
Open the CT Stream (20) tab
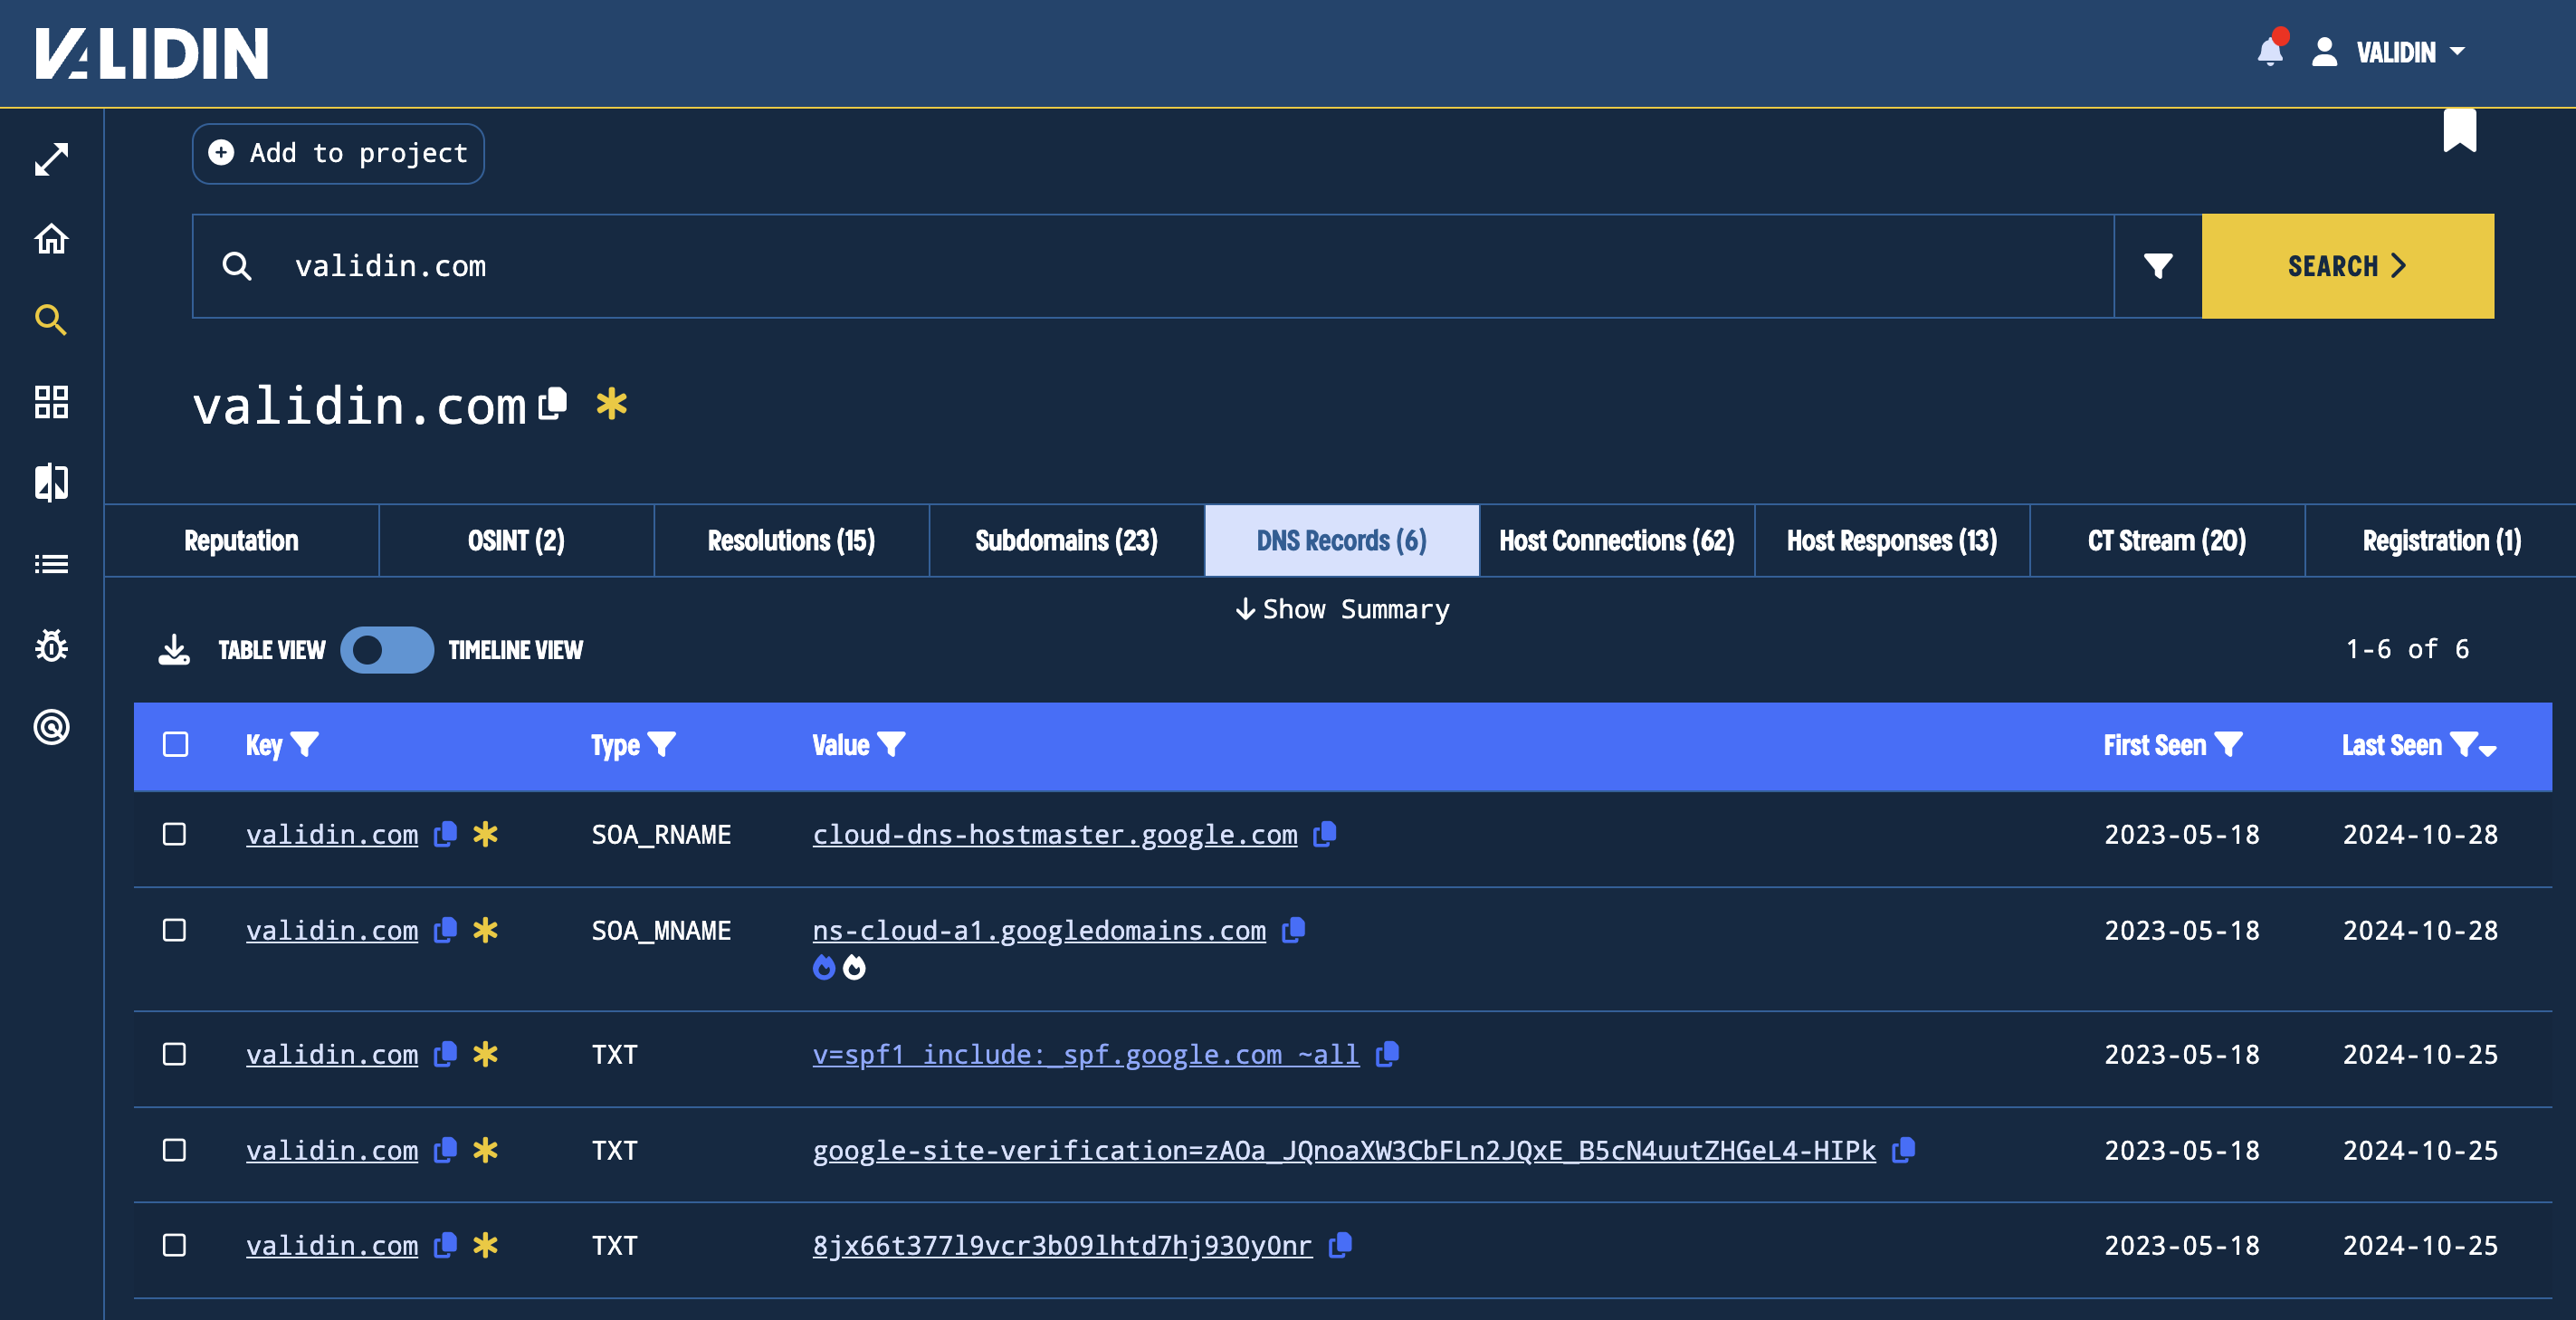coord(2167,541)
